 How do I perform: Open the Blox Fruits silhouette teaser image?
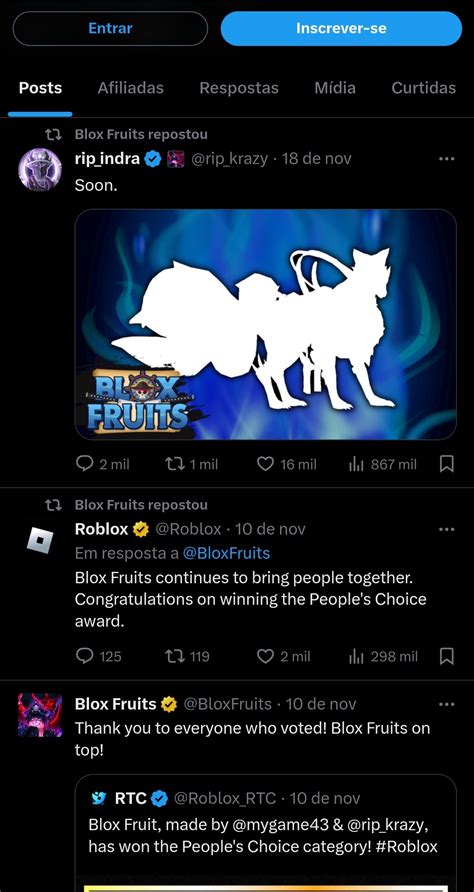coord(266,325)
